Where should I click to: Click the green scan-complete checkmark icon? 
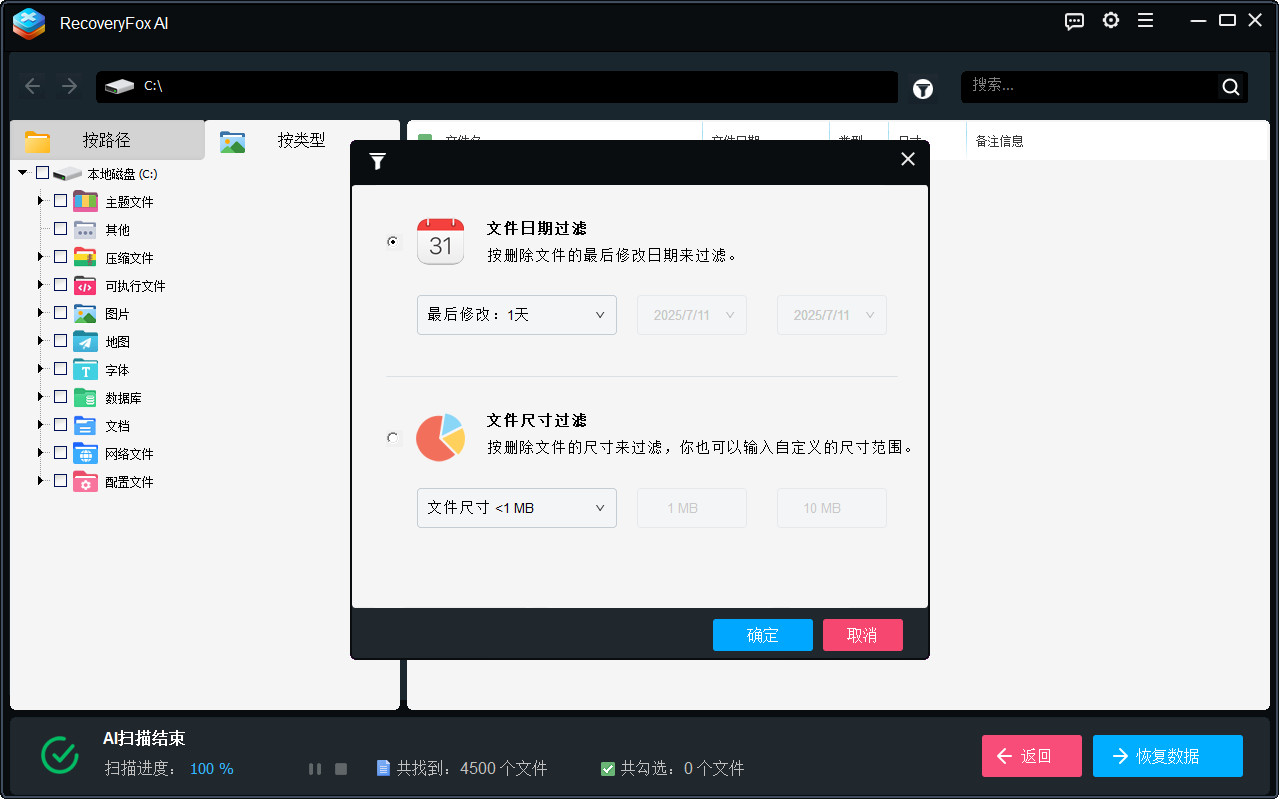click(59, 755)
